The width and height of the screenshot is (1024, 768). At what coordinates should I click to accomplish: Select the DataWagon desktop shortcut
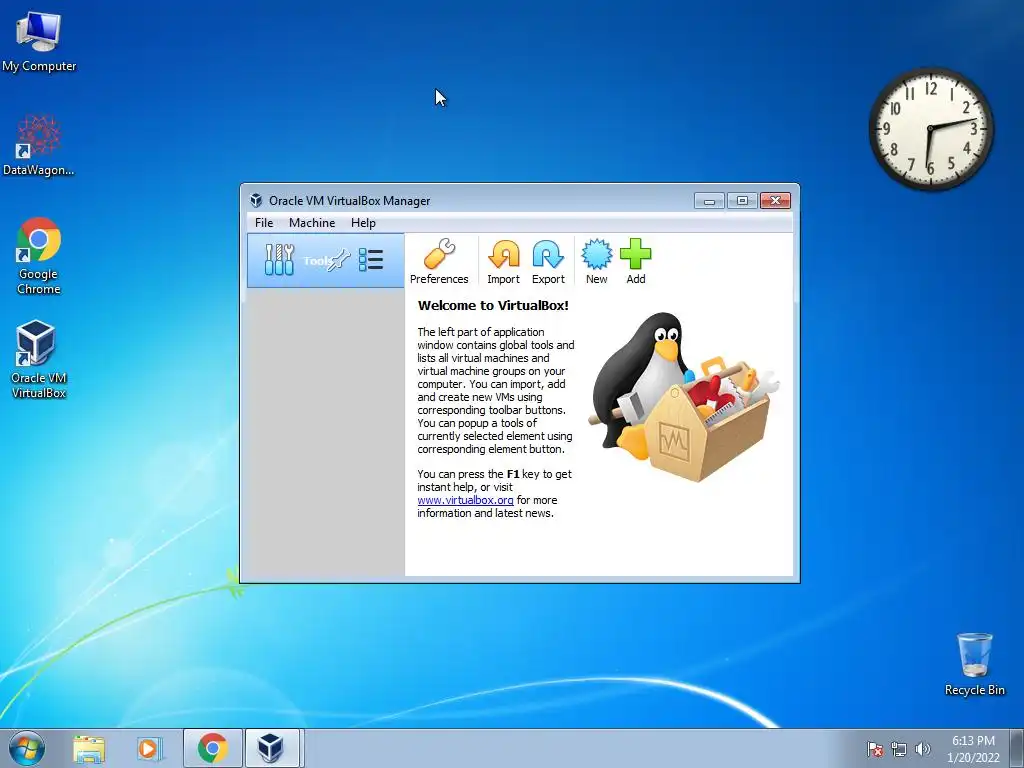point(39,145)
